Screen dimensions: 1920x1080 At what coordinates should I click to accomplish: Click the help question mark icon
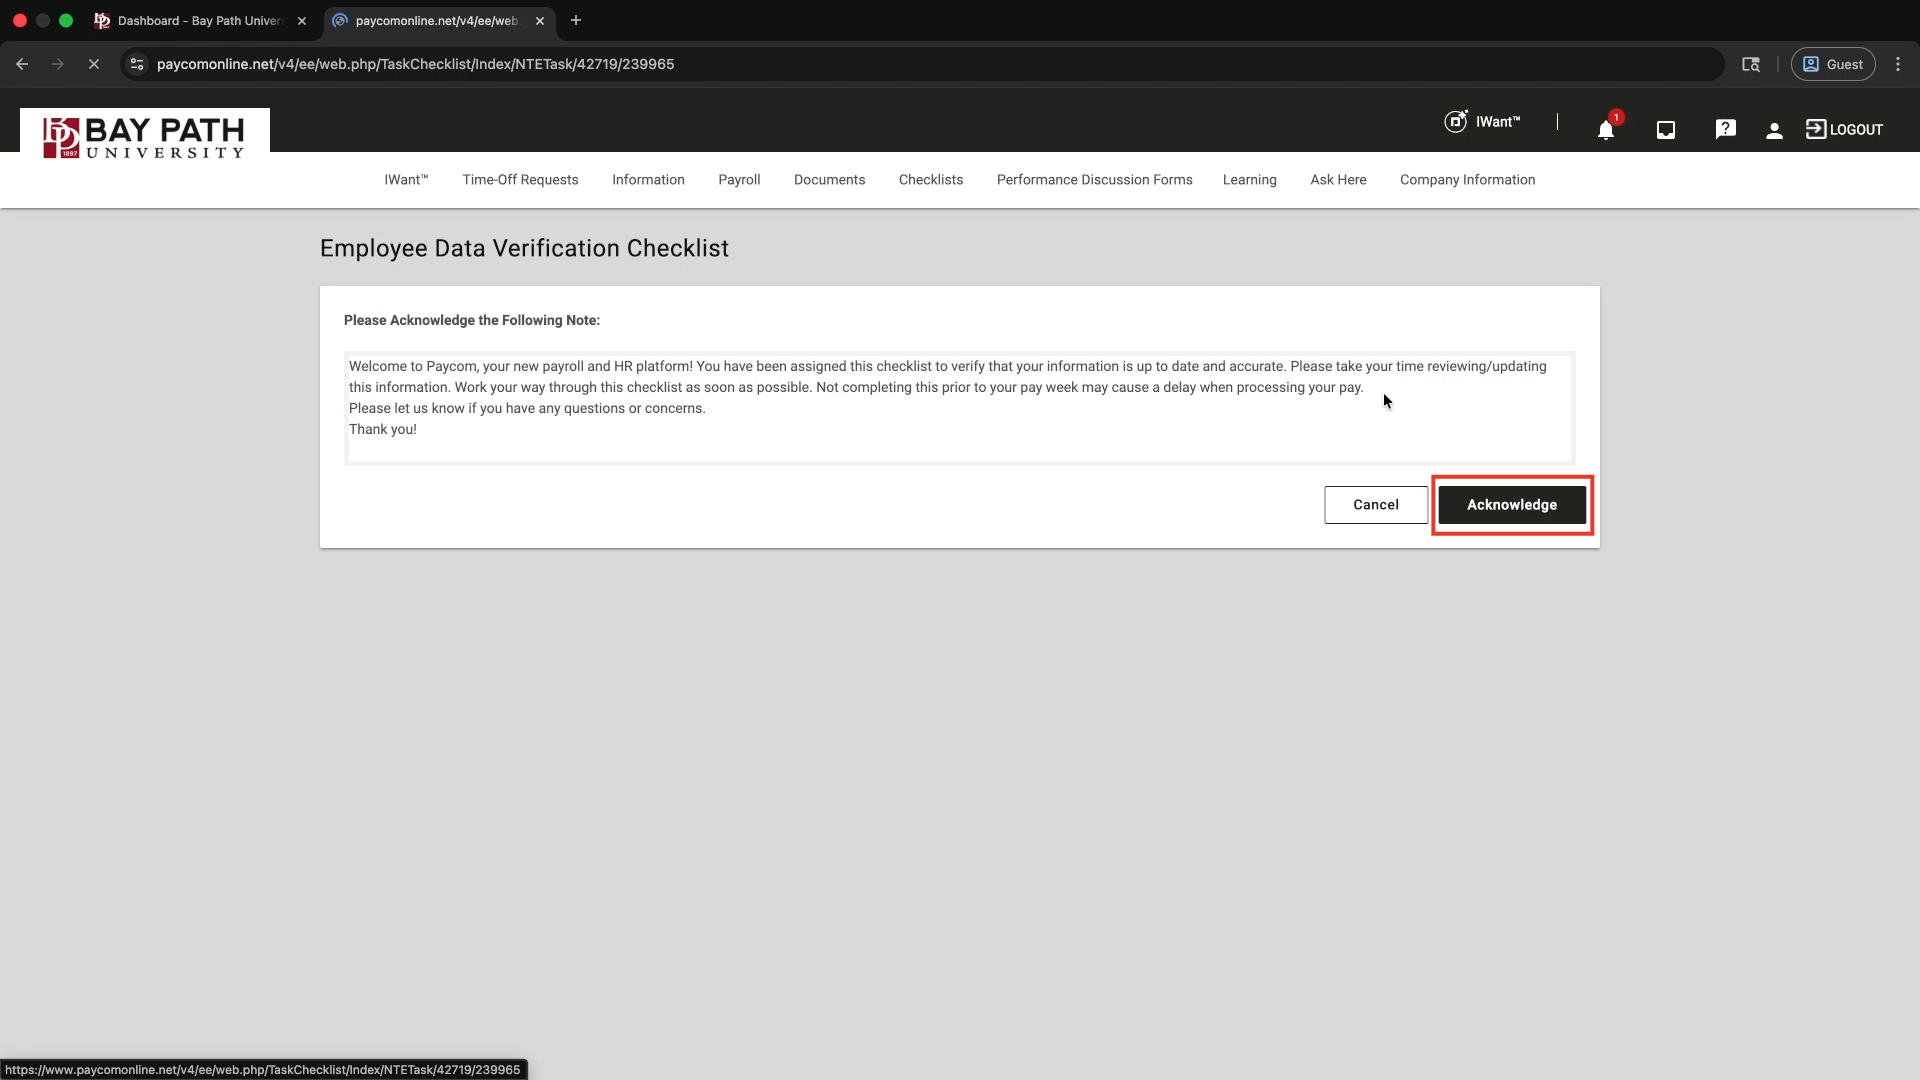[x=1725, y=130]
